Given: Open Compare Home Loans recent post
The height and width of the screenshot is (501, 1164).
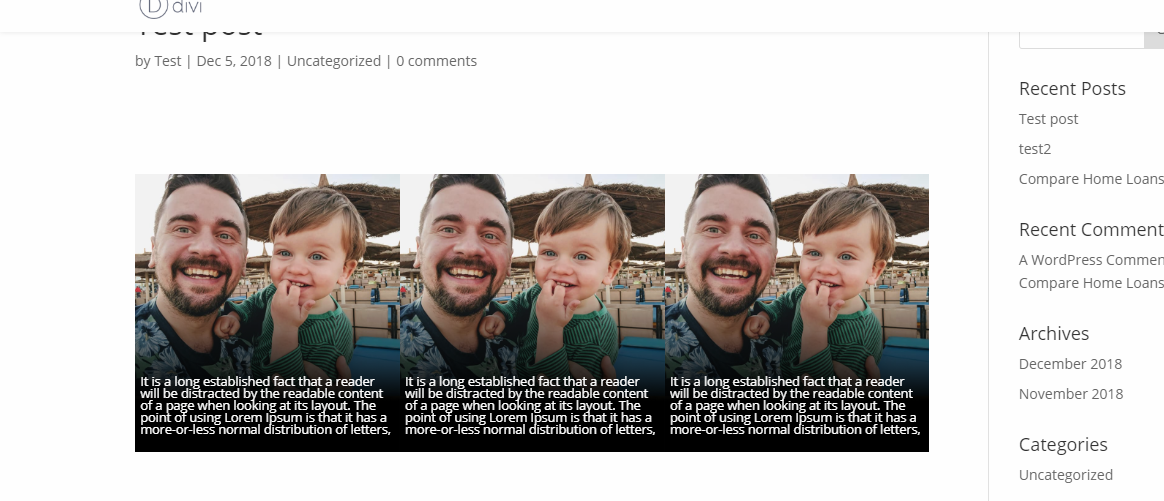Looking at the screenshot, I should pyautogui.click(x=1091, y=179).
